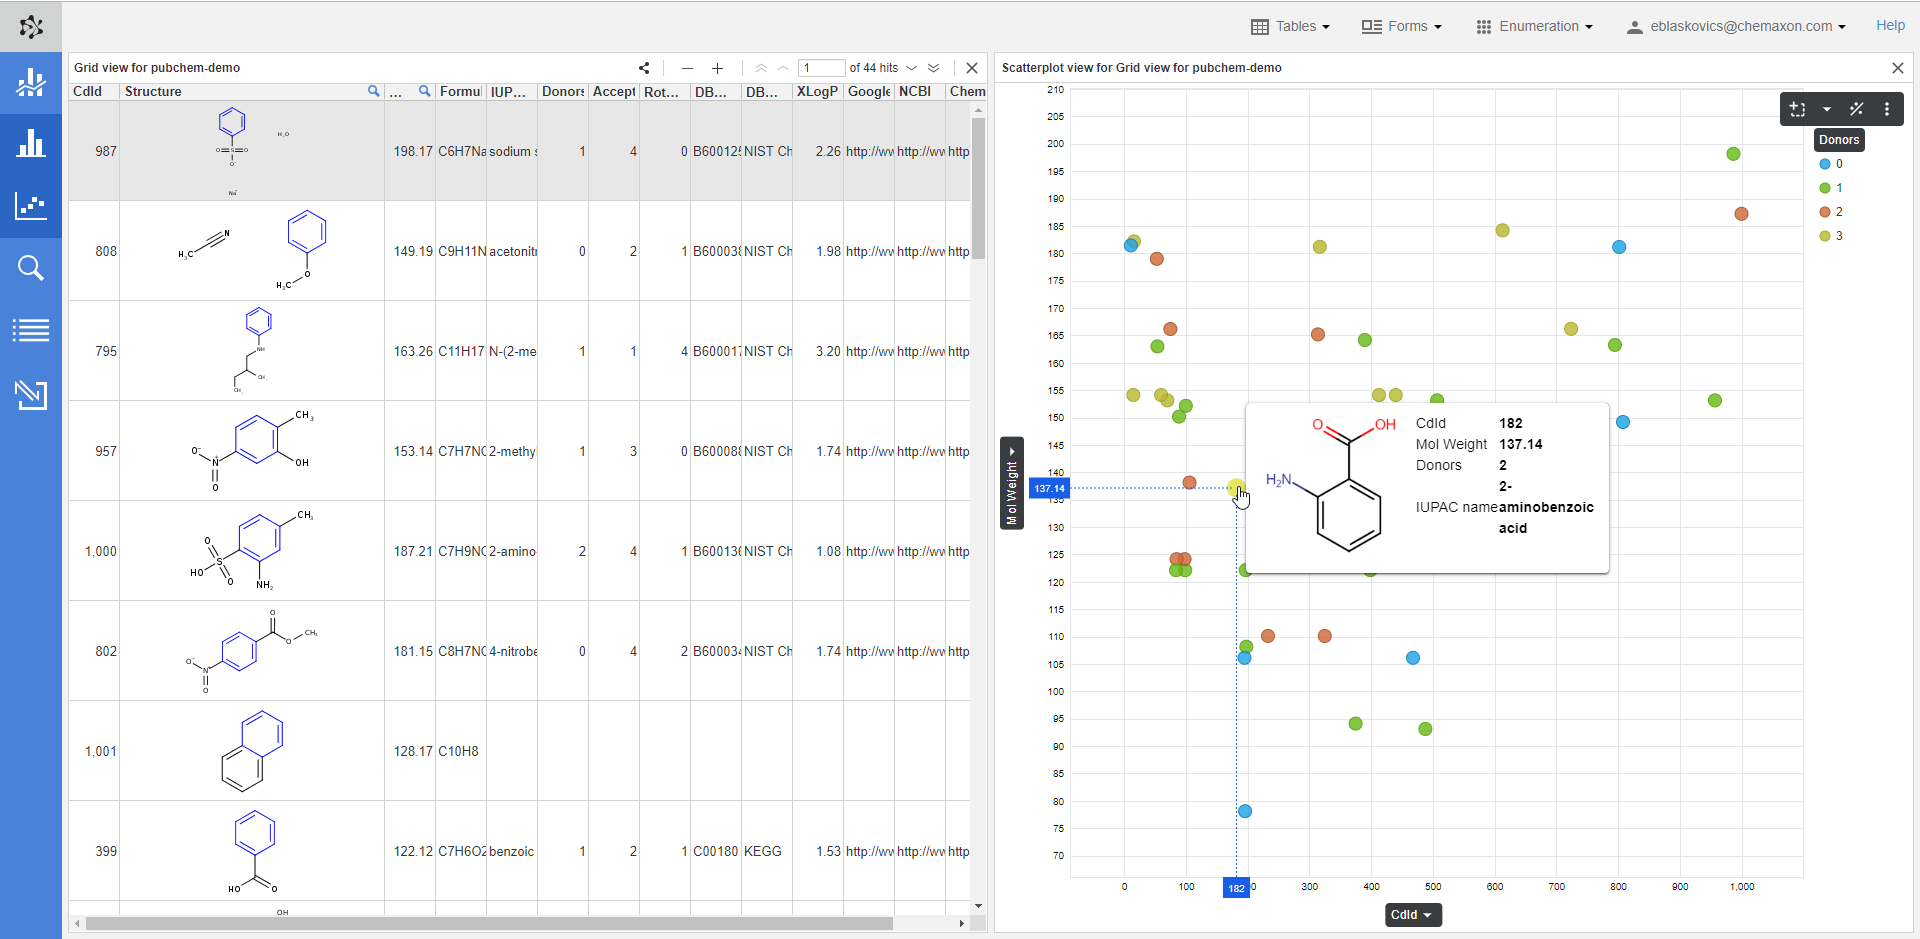Image resolution: width=1920 pixels, height=939 pixels.
Task: Open the Tables menu
Action: point(1291,27)
